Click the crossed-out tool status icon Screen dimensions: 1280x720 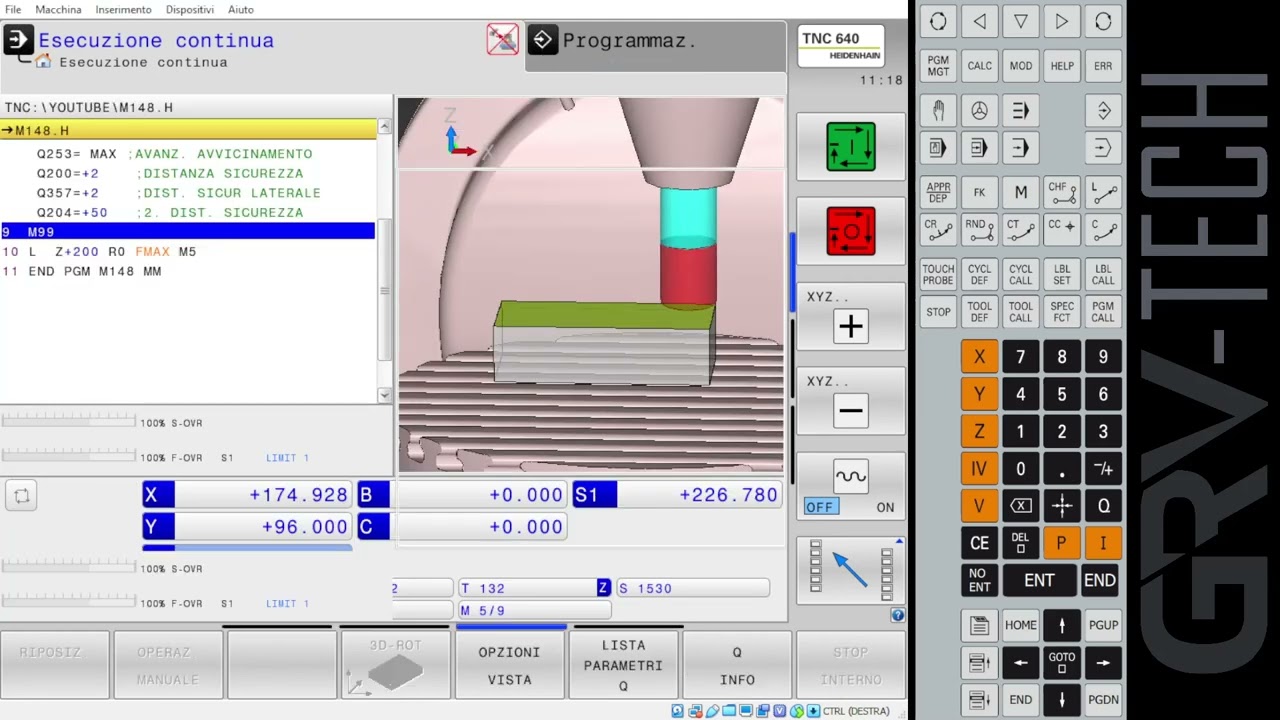502,39
